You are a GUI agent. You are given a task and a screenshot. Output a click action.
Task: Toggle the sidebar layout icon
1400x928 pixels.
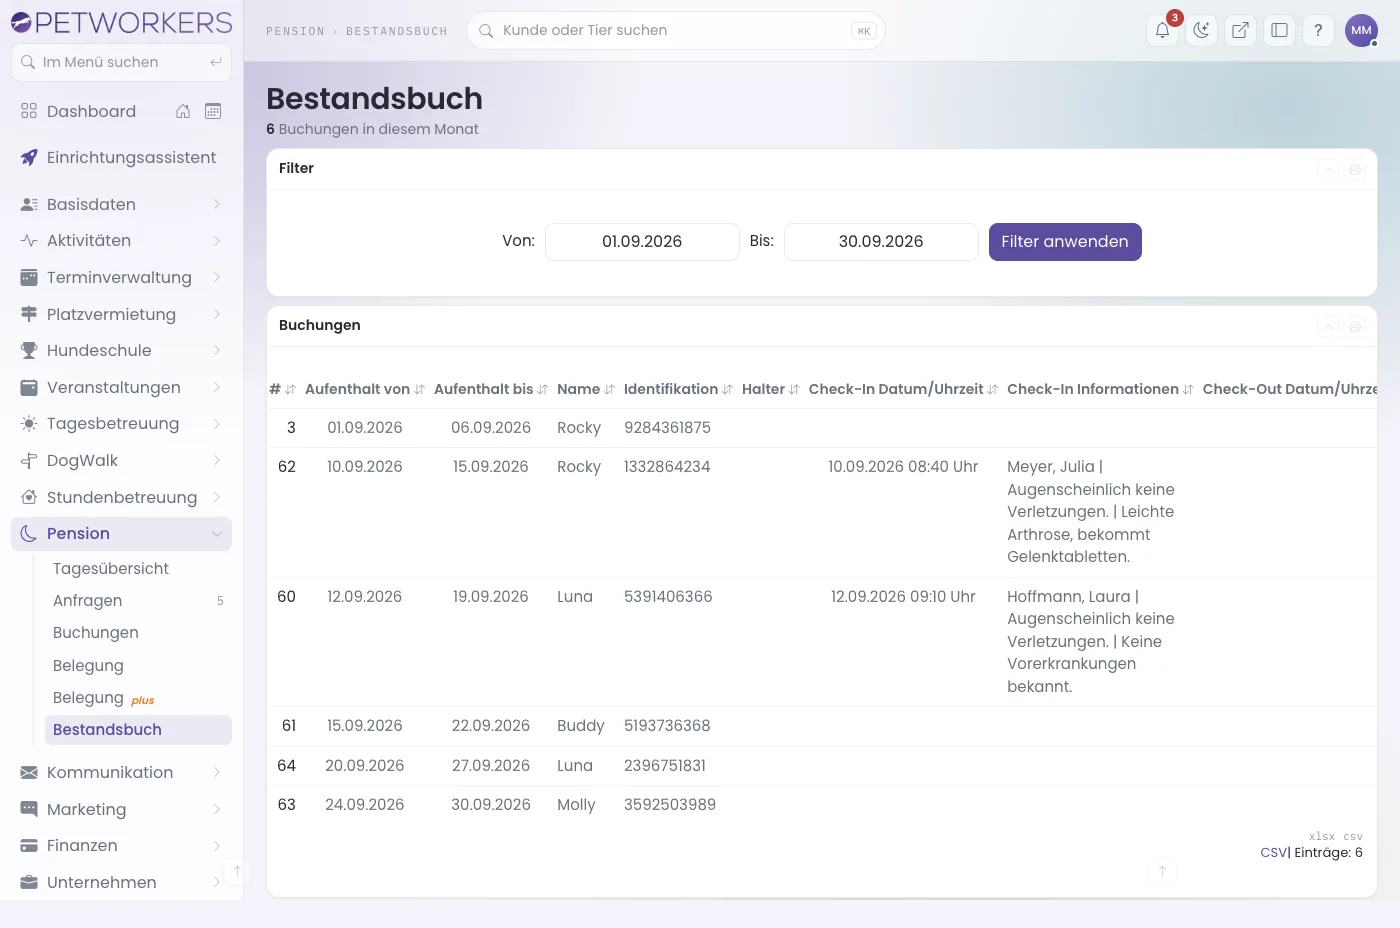(1279, 30)
